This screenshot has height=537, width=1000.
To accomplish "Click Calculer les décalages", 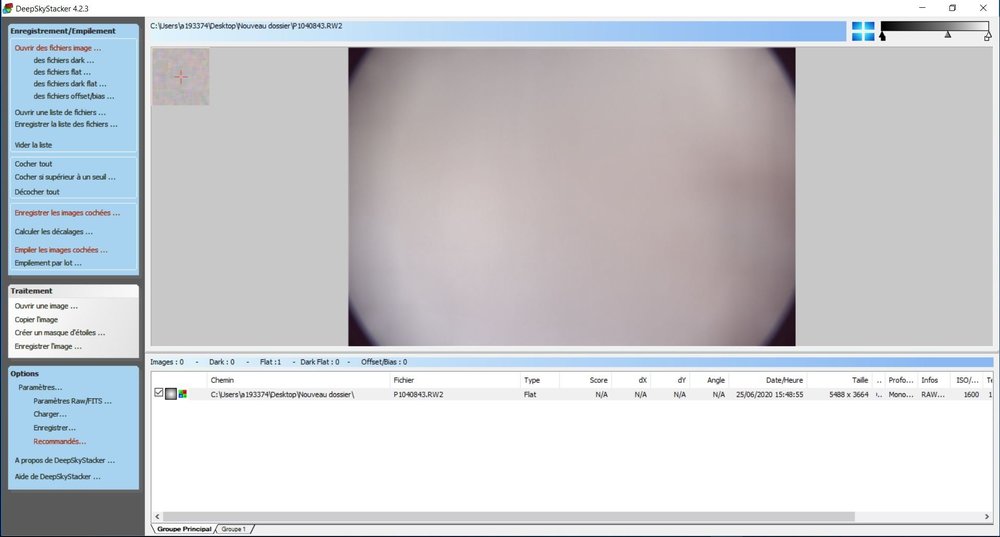I will tap(54, 232).
